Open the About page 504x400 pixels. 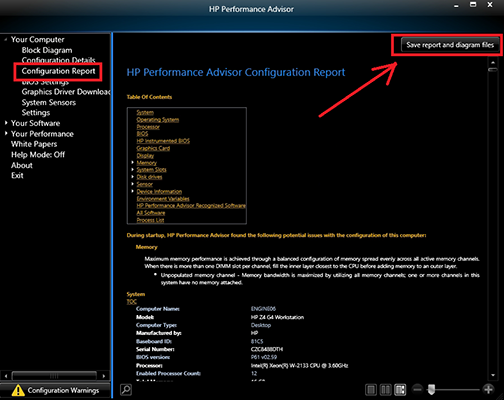(22, 165)
